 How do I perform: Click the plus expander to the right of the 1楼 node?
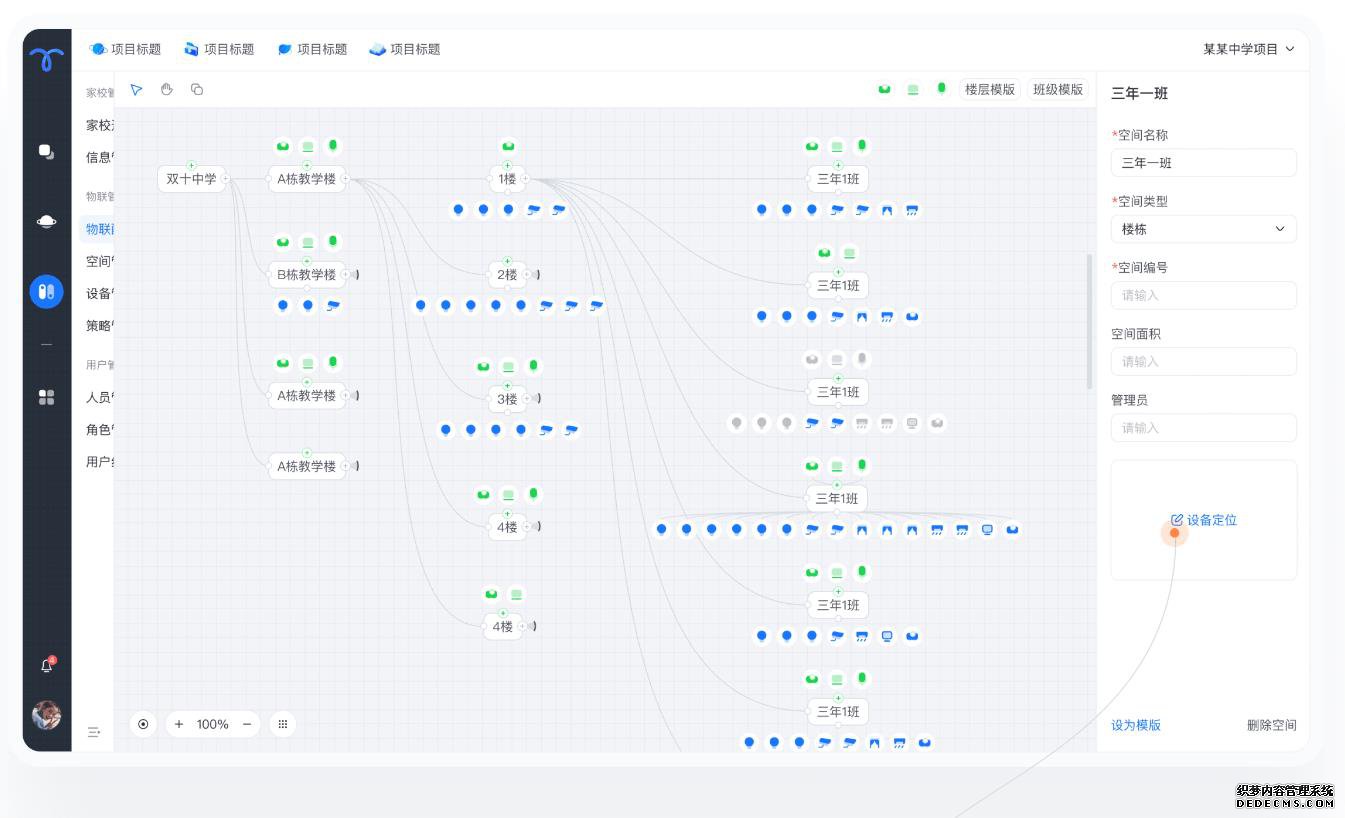(525, 180)
